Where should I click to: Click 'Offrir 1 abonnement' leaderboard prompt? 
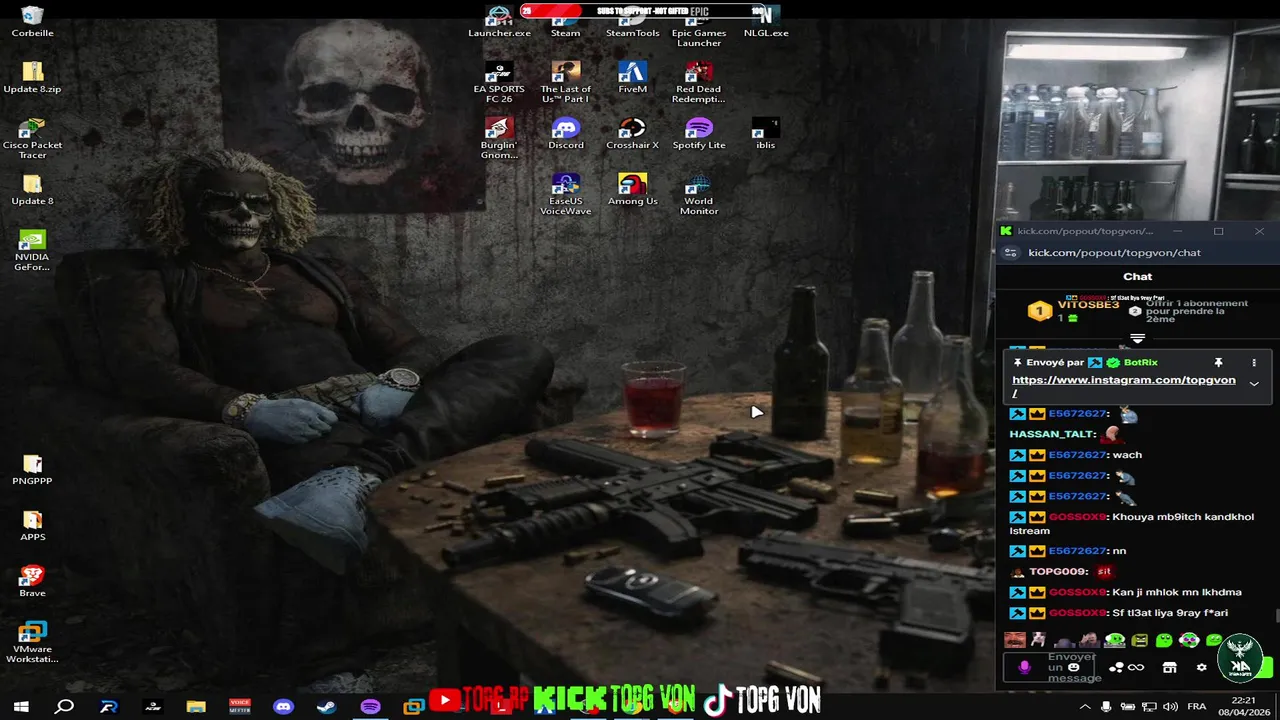click(1197, 311)
